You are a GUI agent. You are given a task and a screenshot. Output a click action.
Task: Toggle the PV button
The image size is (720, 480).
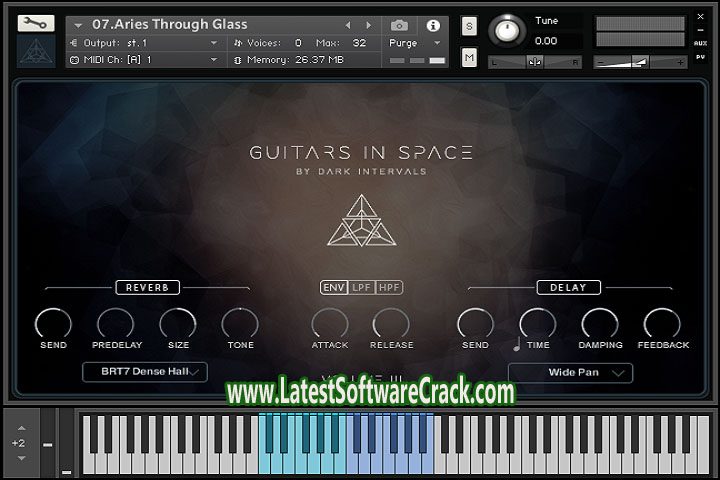(700, 57)
